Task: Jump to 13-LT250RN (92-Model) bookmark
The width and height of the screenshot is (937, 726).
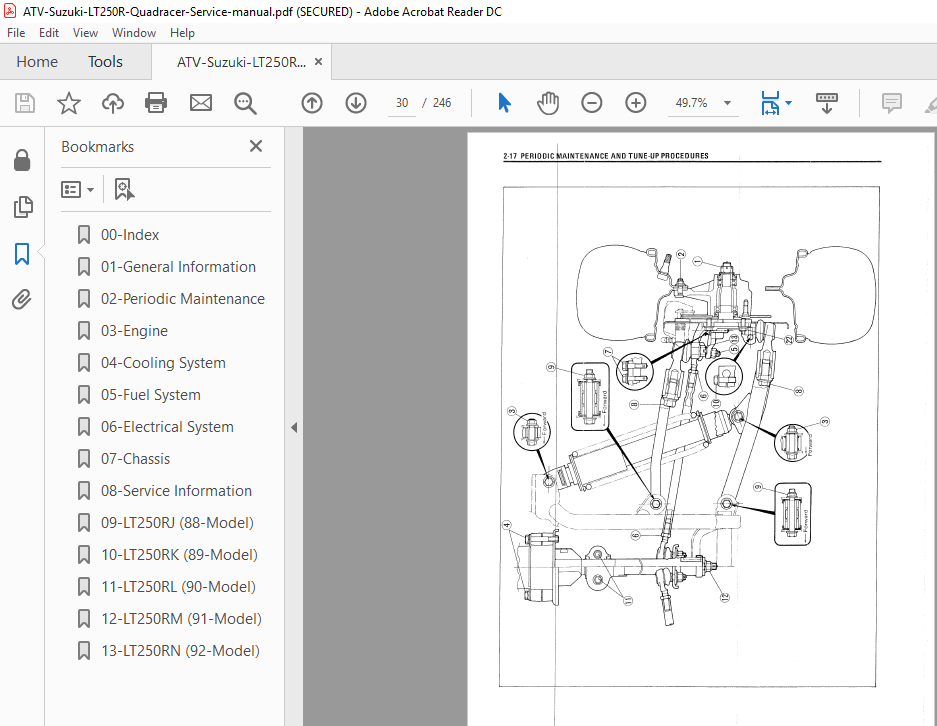Action: click(180, 651)
